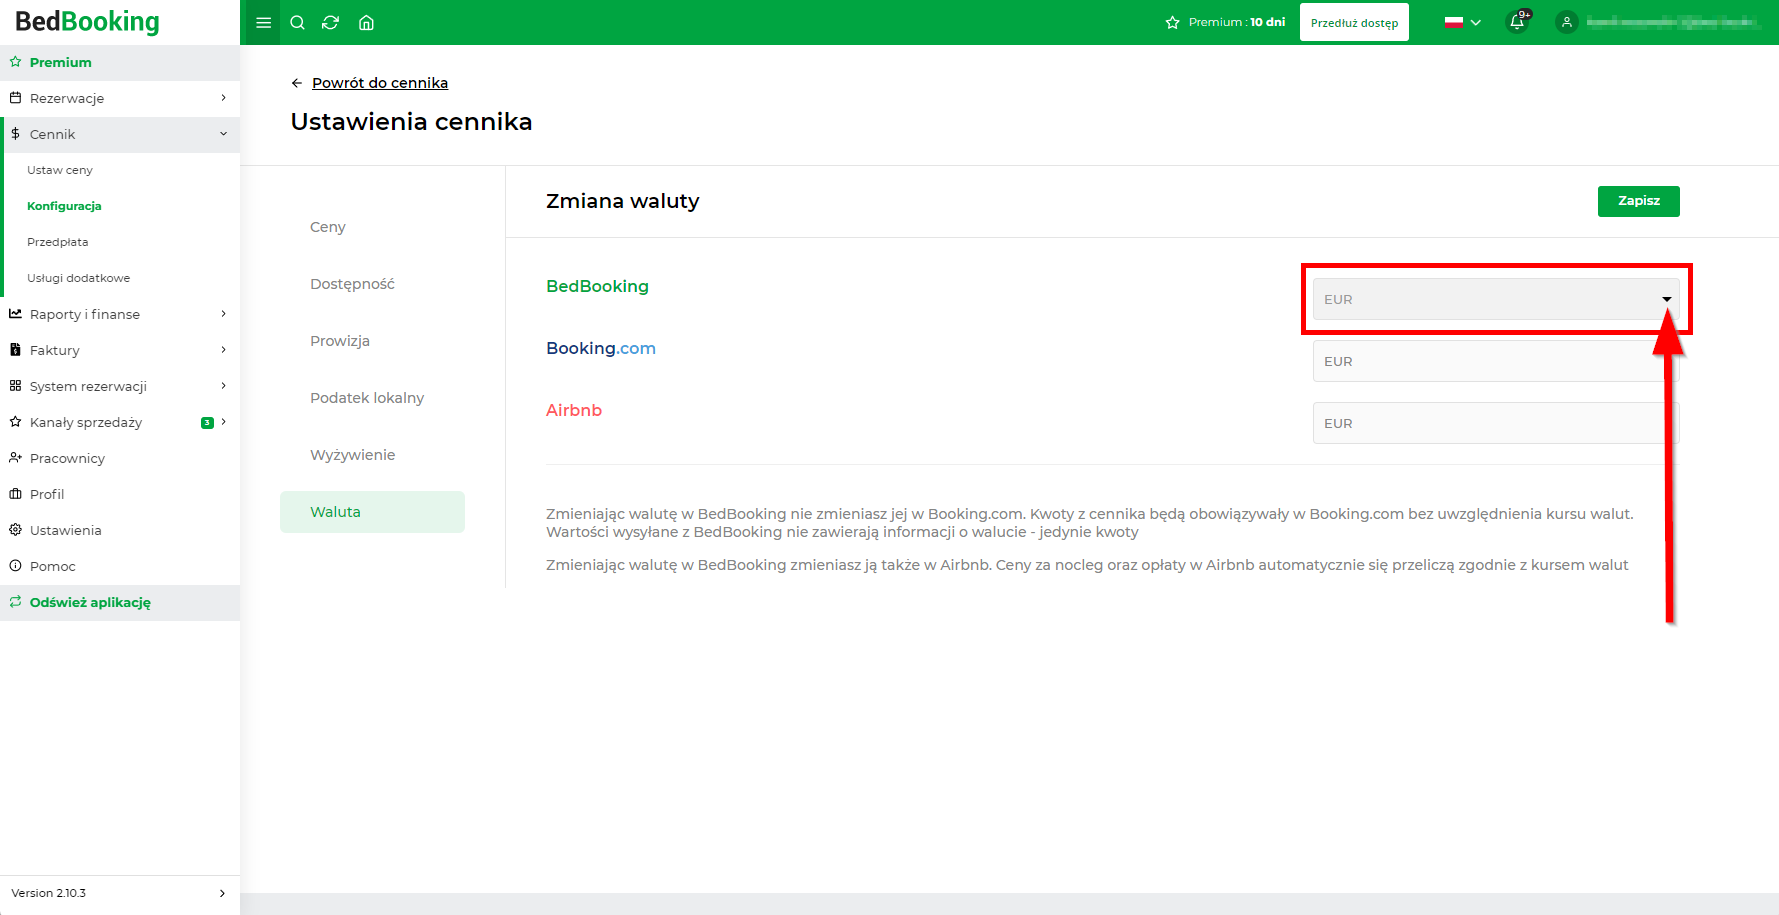
Task: Click the refresh arrows icon in top bar
Action: pos(331,23)
